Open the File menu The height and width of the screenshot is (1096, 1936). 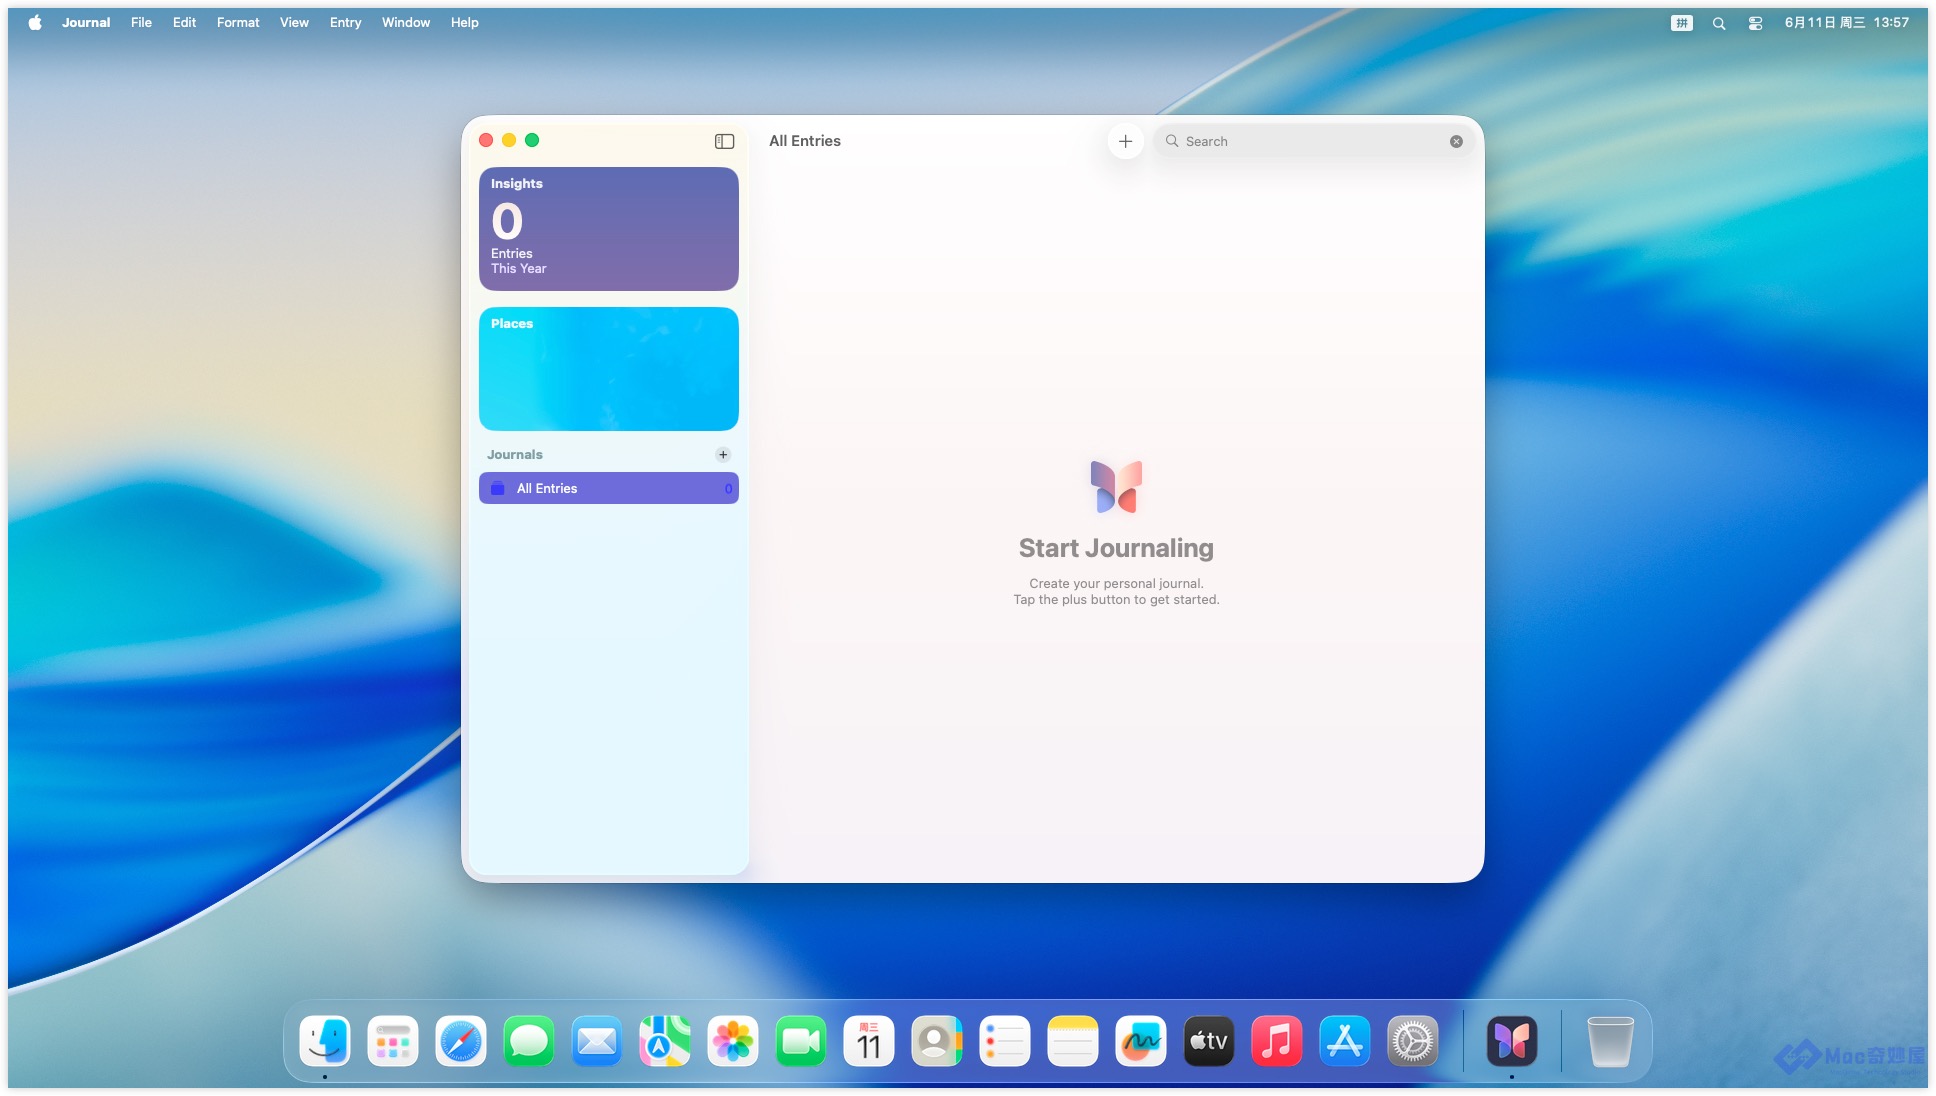[x=141, y=22]
